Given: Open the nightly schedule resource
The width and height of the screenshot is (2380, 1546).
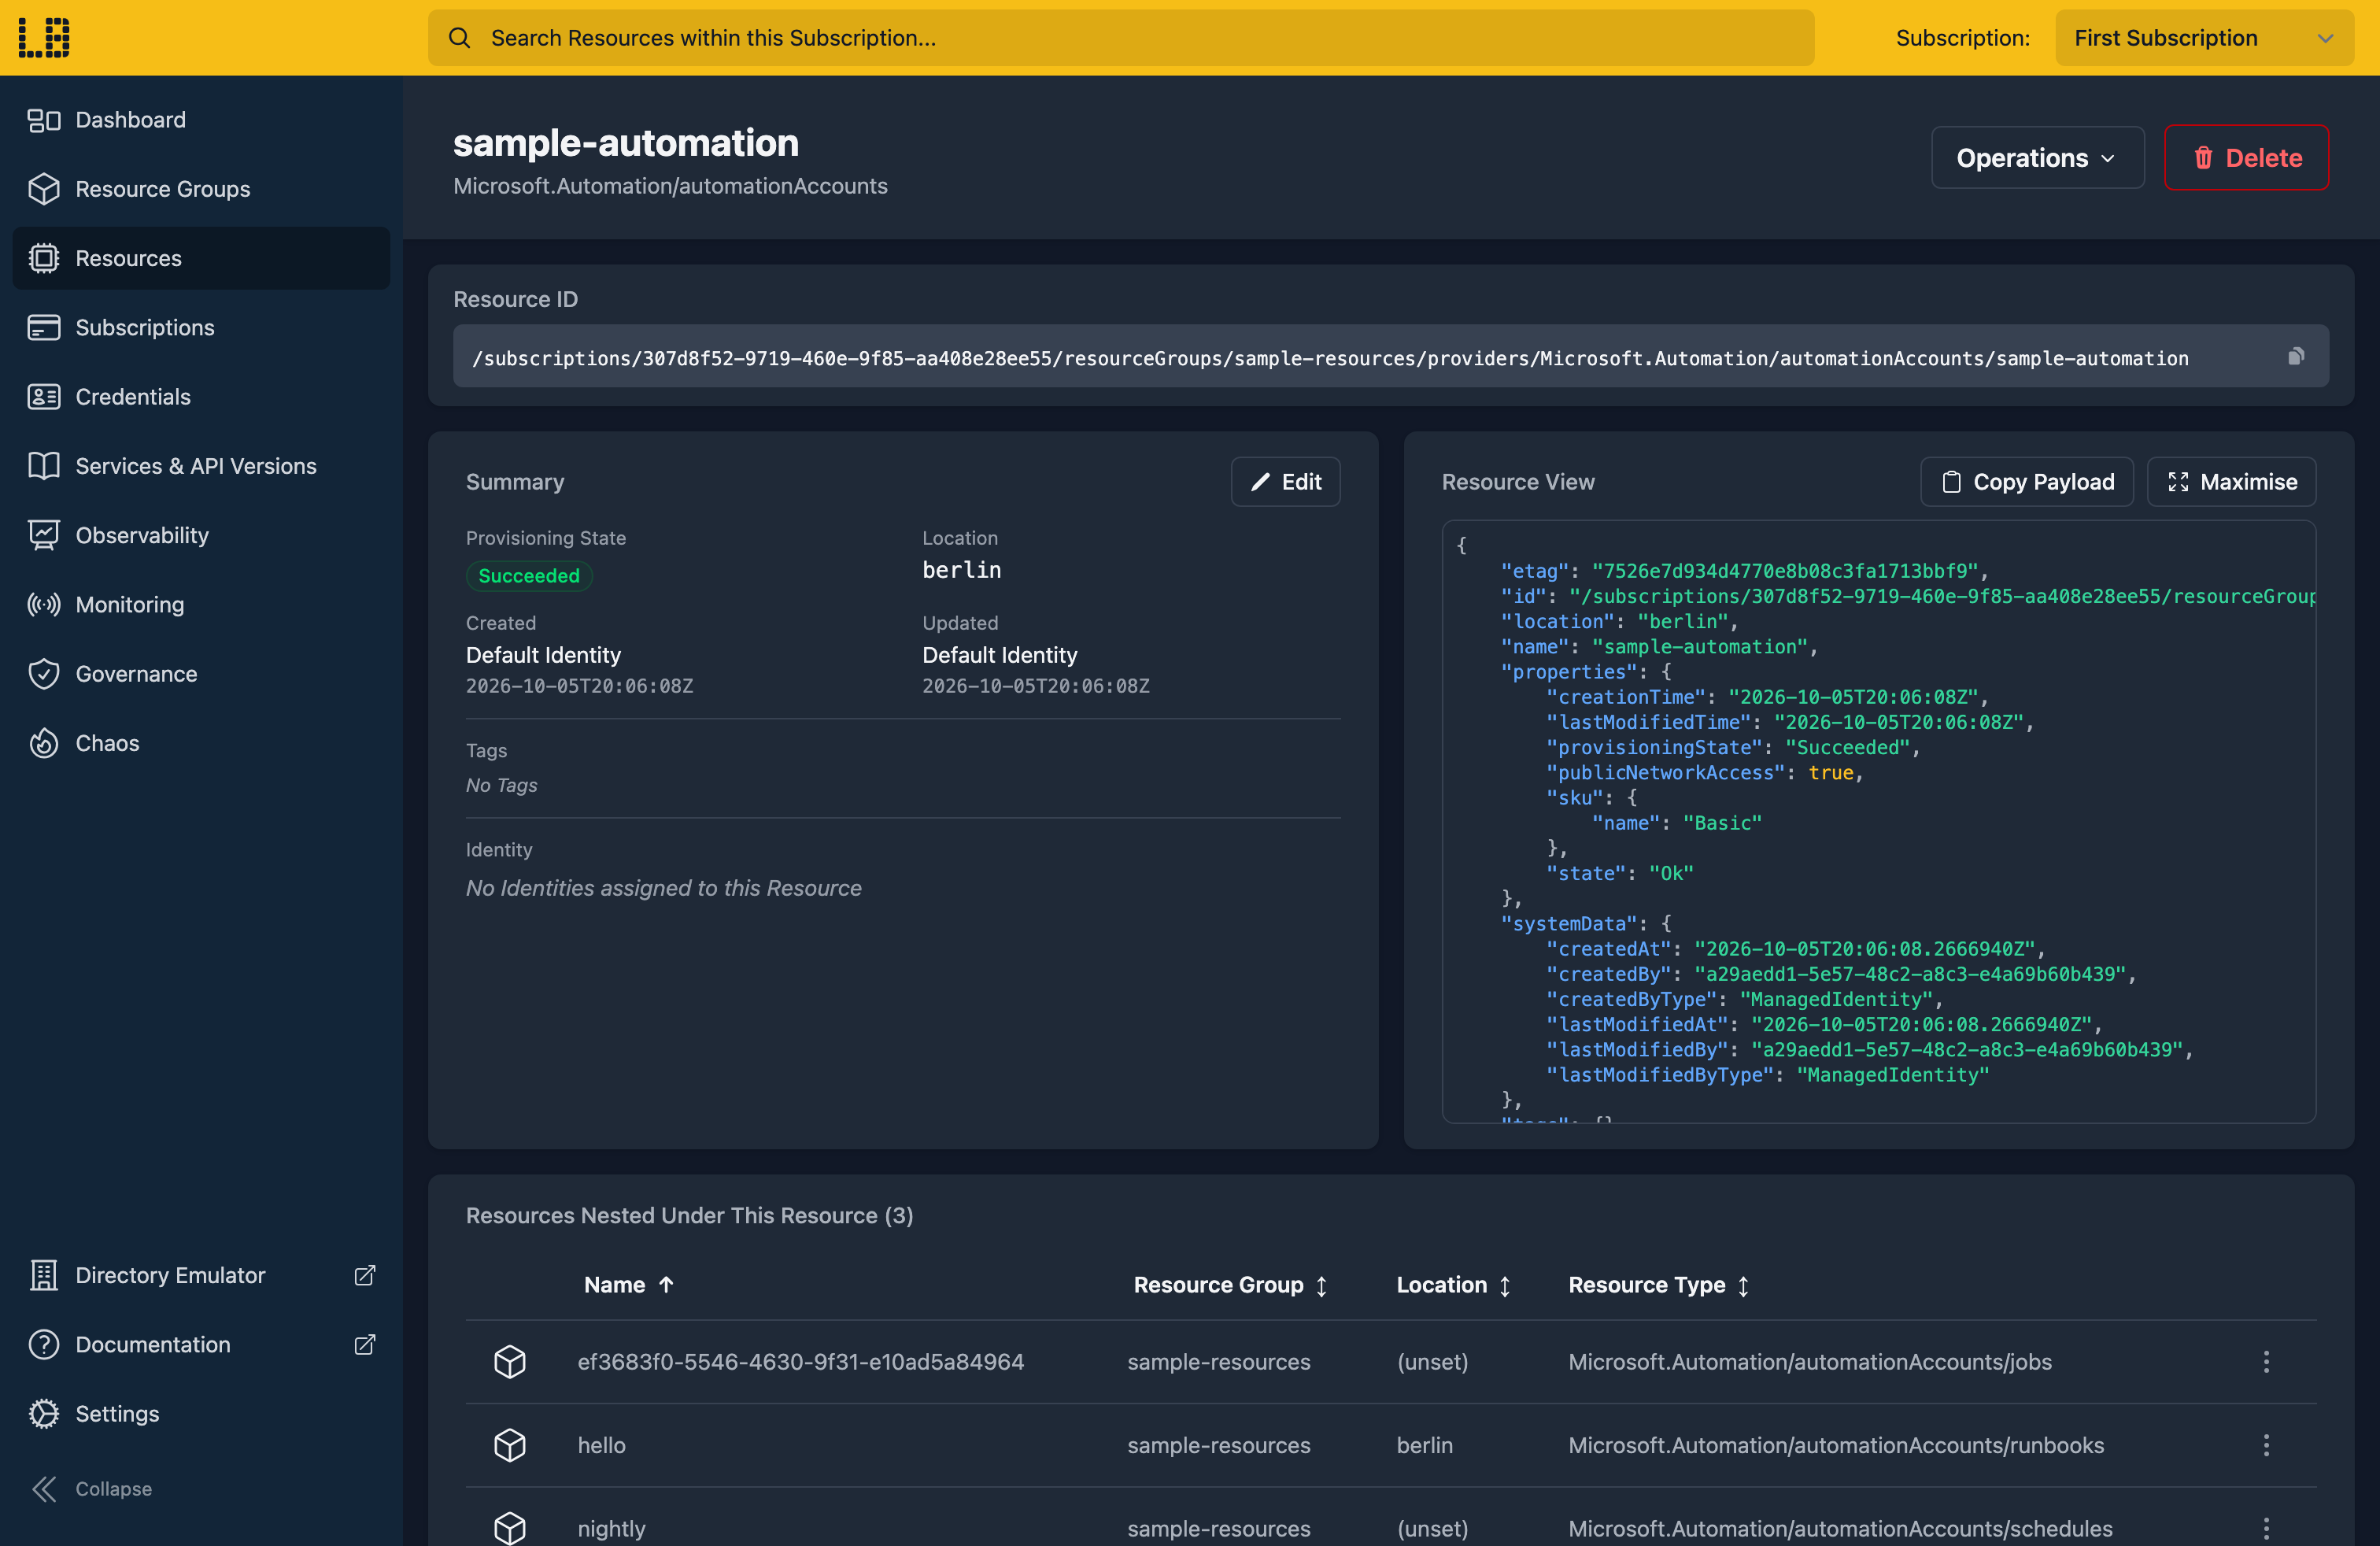Looking at the screenshot, I should 612,1528.
